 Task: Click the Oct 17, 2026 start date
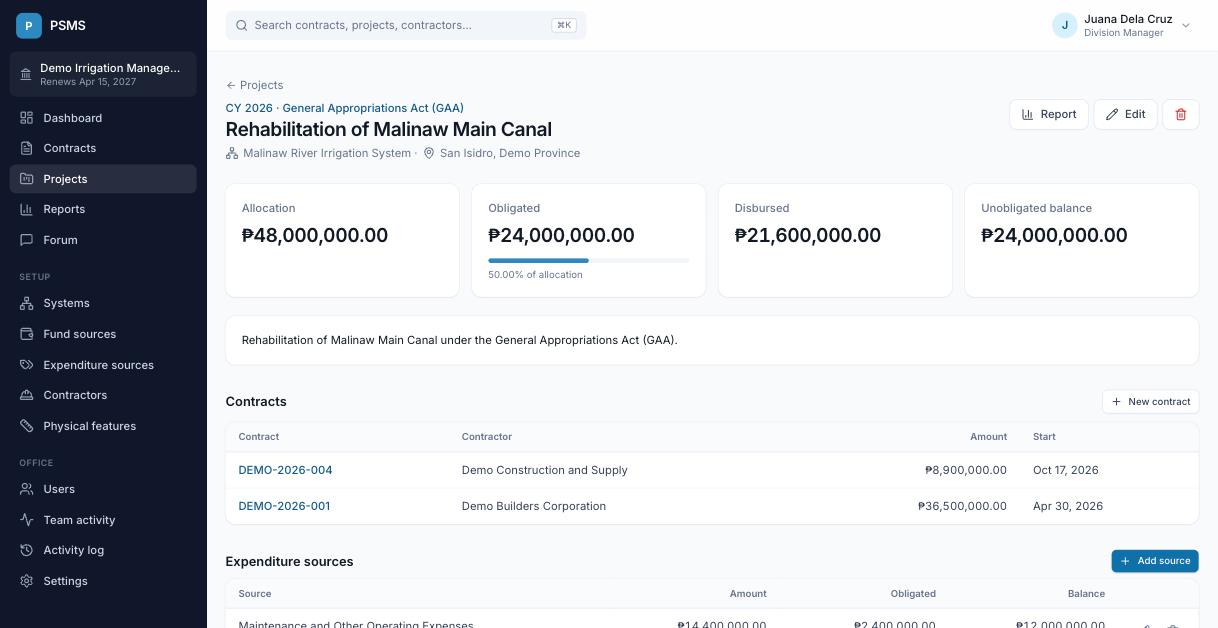1066,470
